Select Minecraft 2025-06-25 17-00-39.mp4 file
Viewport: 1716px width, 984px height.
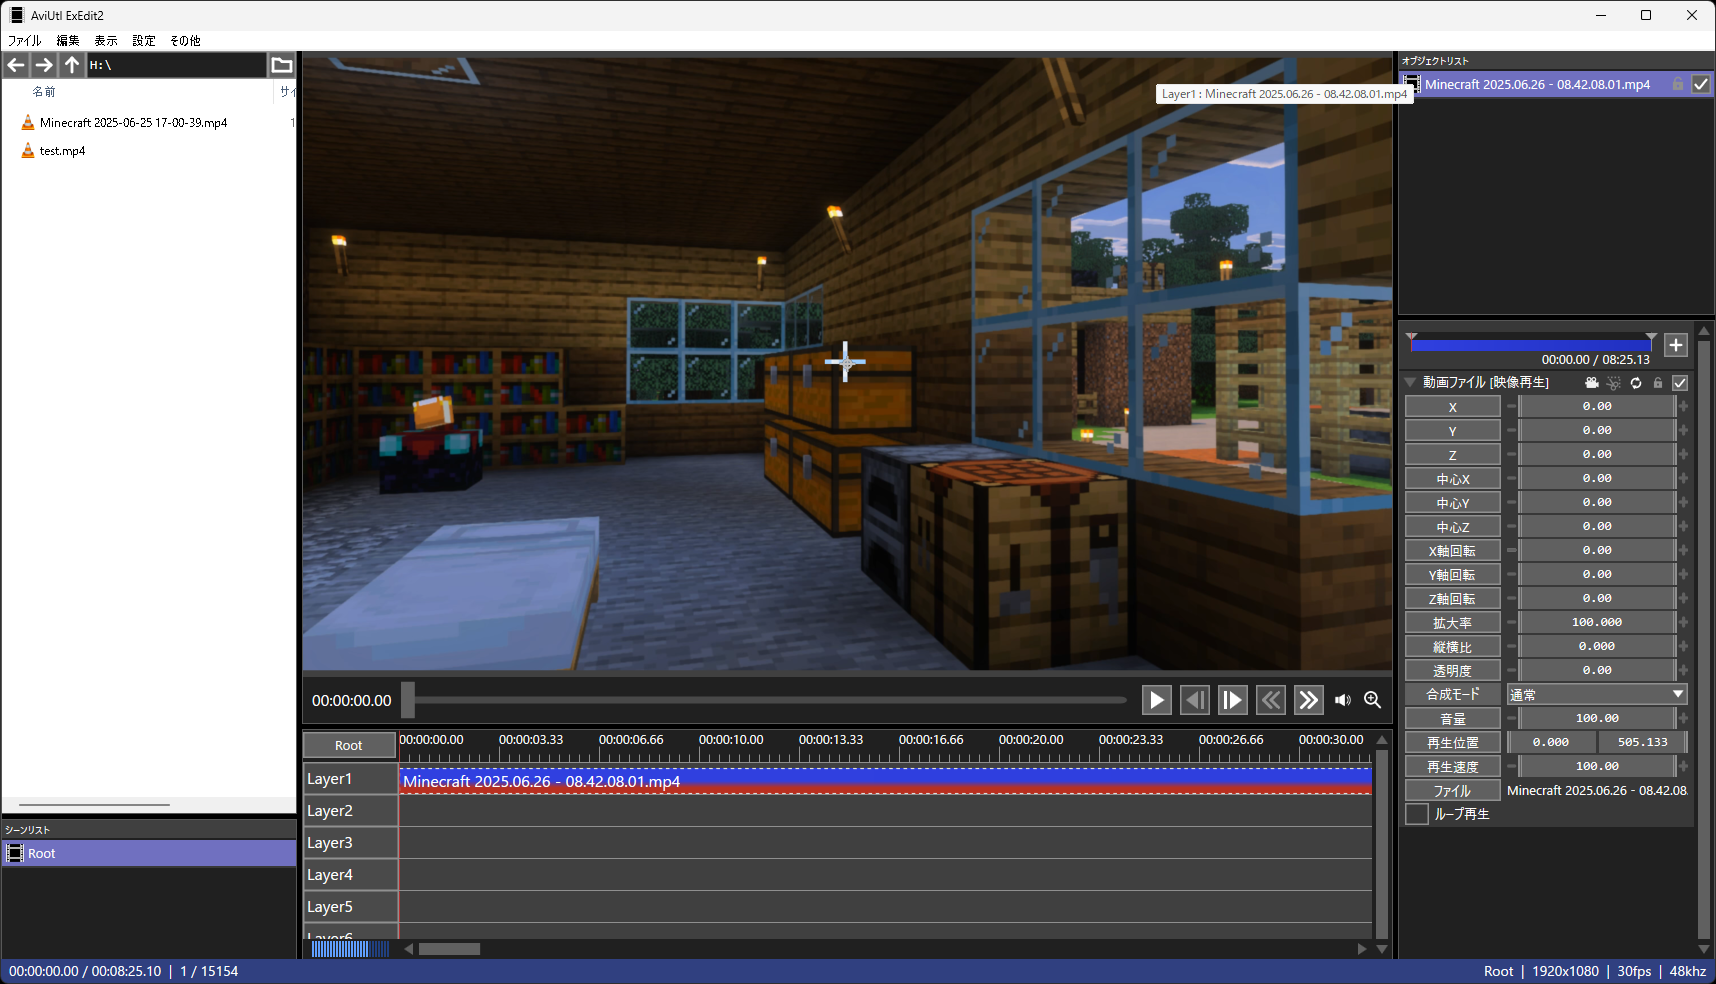tap(133, 123)
